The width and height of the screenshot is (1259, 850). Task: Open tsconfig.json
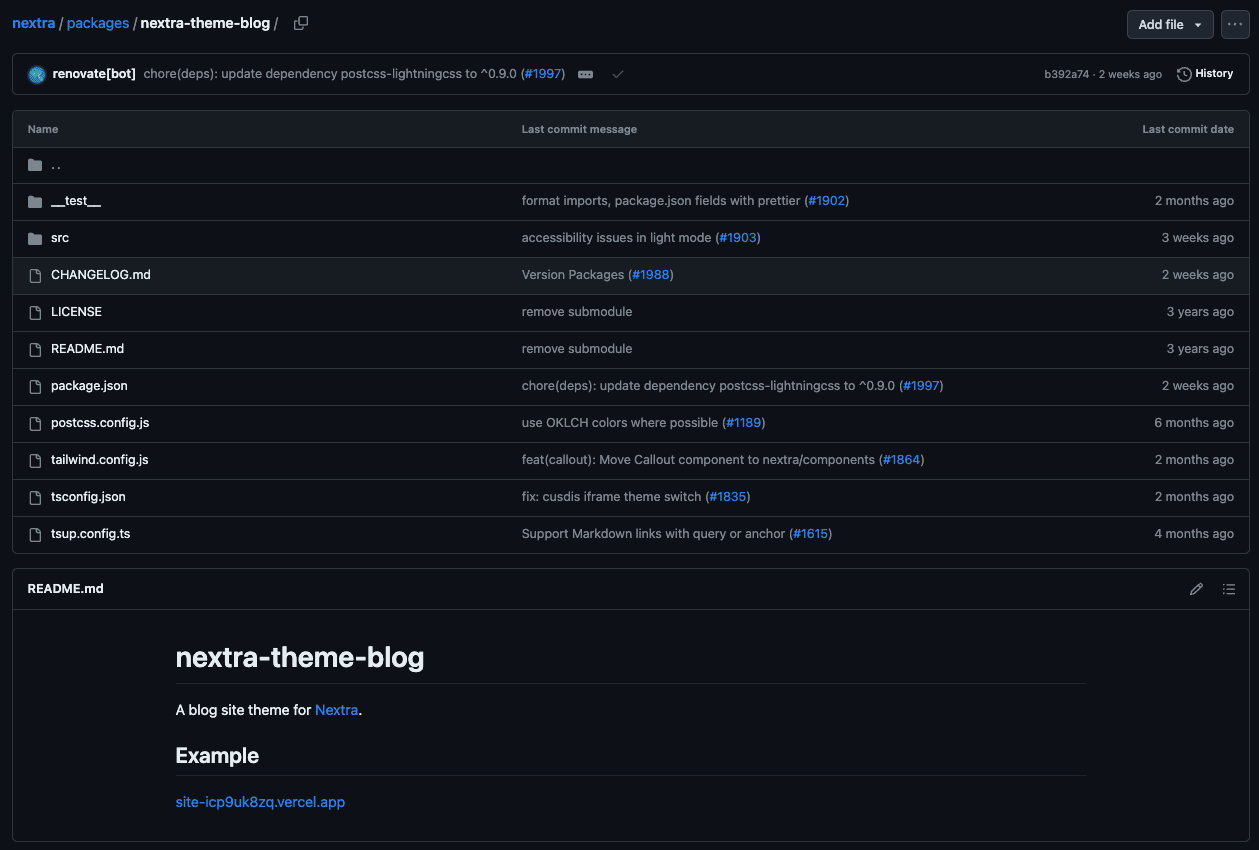(x=88, y=497)
